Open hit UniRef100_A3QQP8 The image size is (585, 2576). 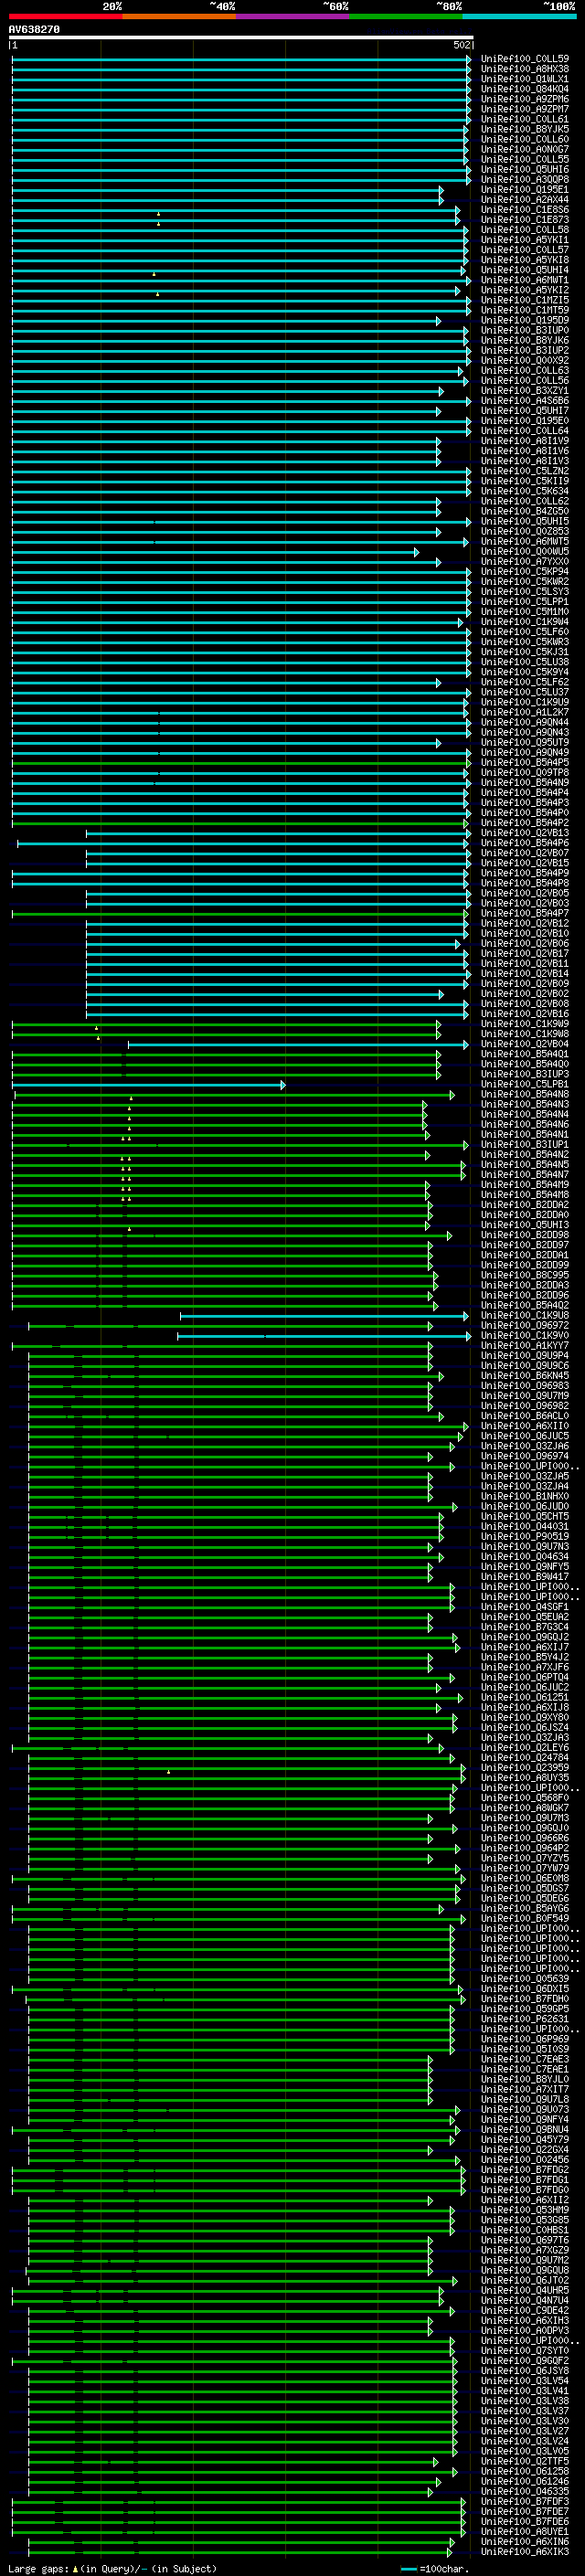tap(524, 179)
